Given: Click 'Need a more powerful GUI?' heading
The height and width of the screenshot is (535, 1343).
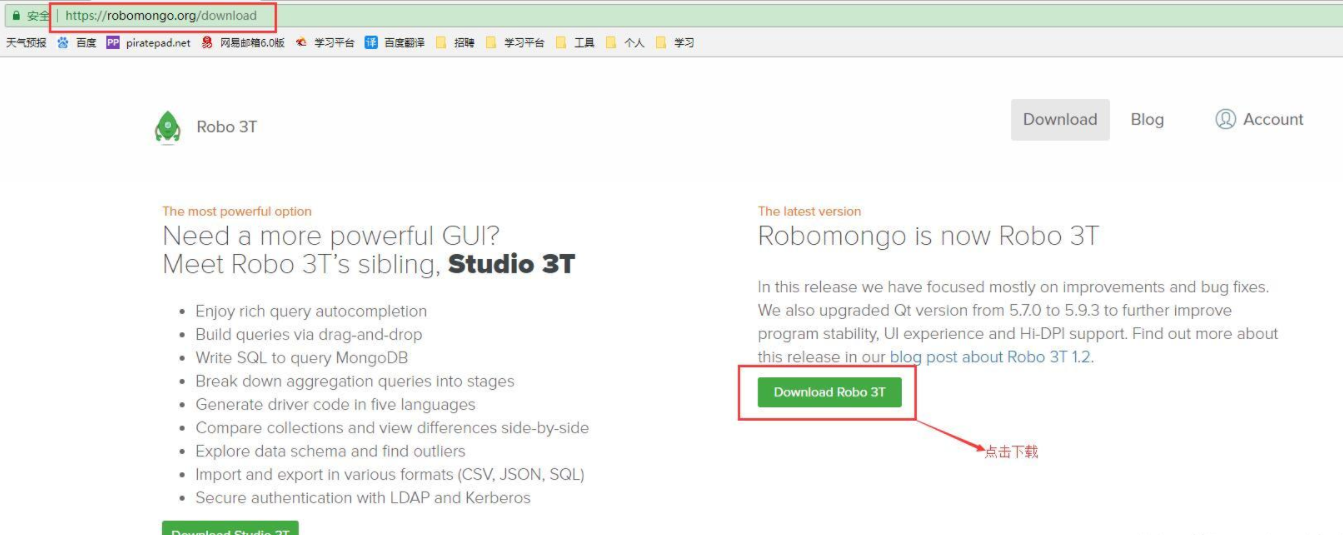Looking at the screenshot, I should coord(331,236).
